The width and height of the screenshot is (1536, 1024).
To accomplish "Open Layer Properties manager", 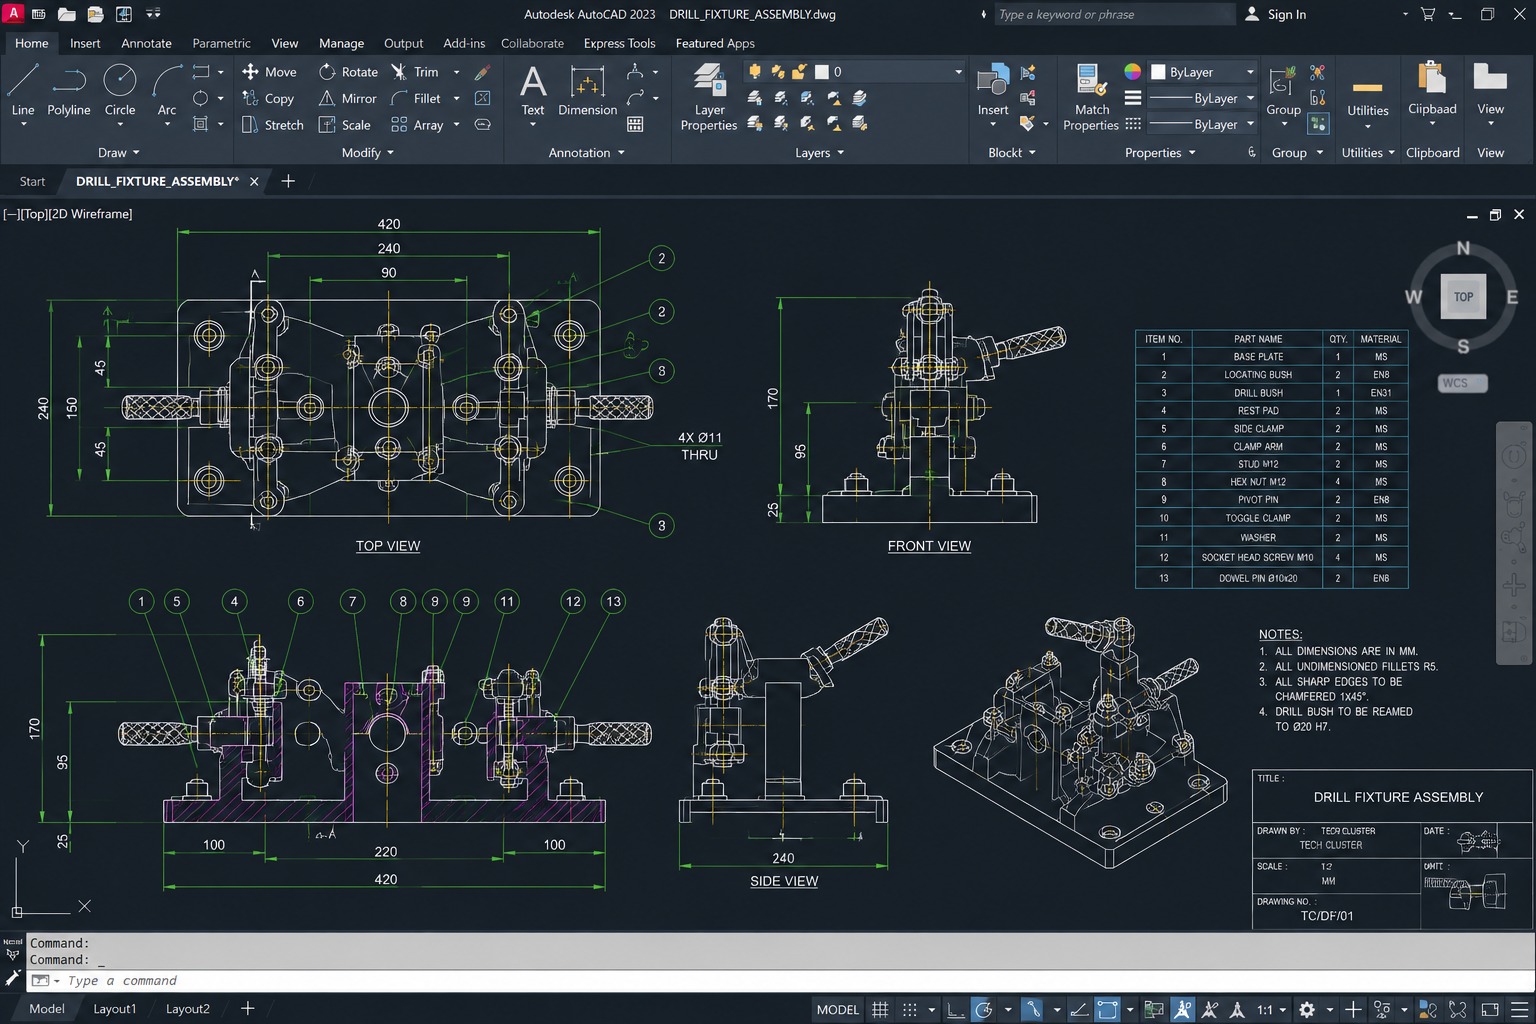I will pyautogui.click(x=709, y=96).
